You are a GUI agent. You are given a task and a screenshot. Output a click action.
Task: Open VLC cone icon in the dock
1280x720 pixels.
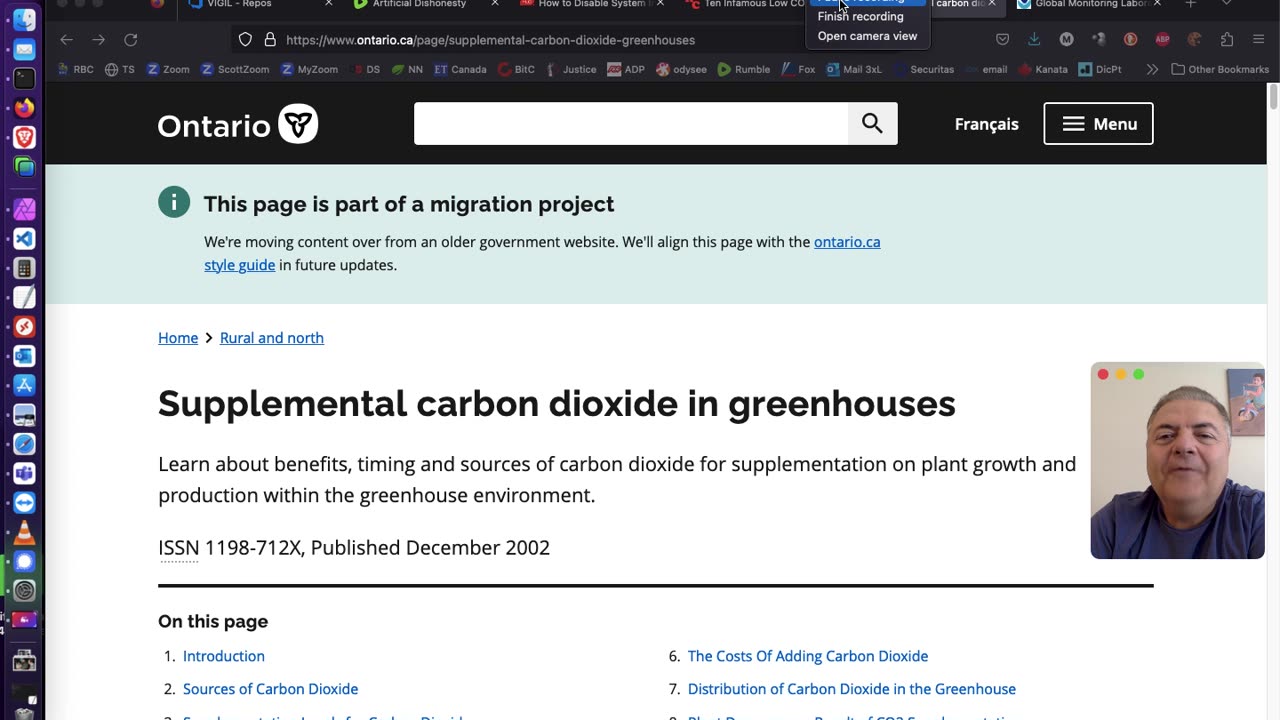24,532
